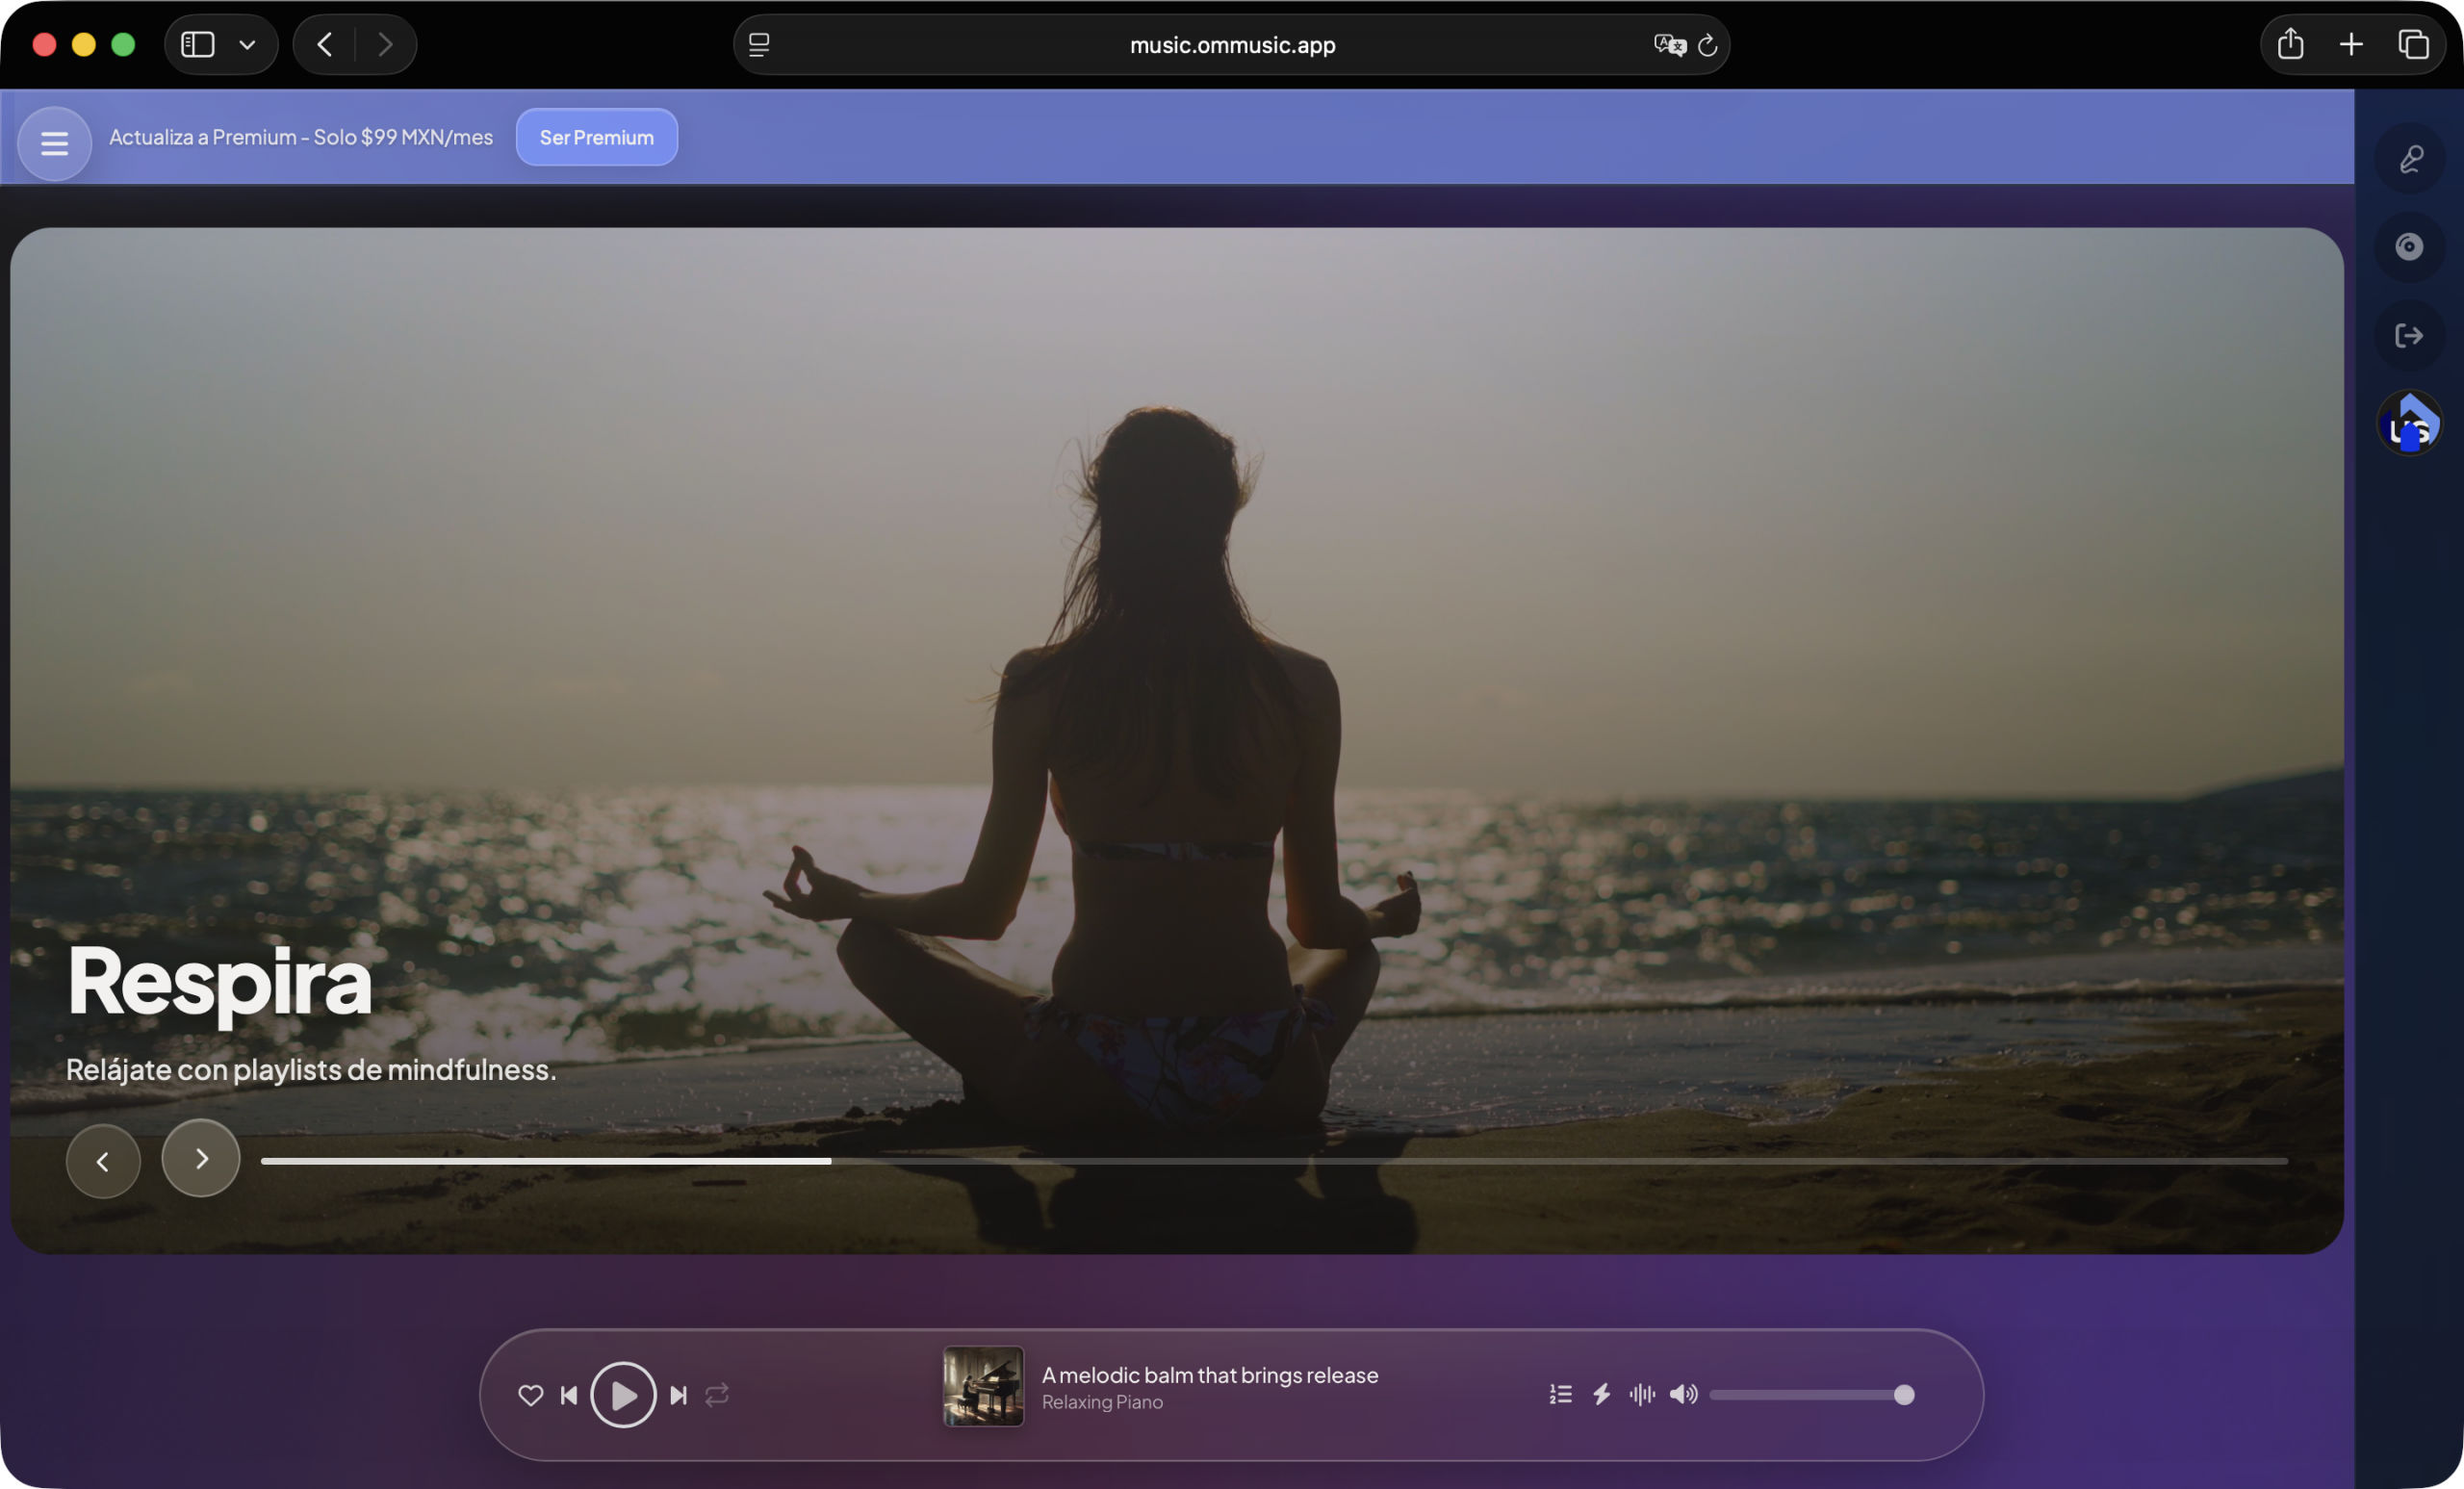This screenshot has width=2464, height=1489.
Task: Expand the sidebar dropdown chevron
Action: [247, 45]
